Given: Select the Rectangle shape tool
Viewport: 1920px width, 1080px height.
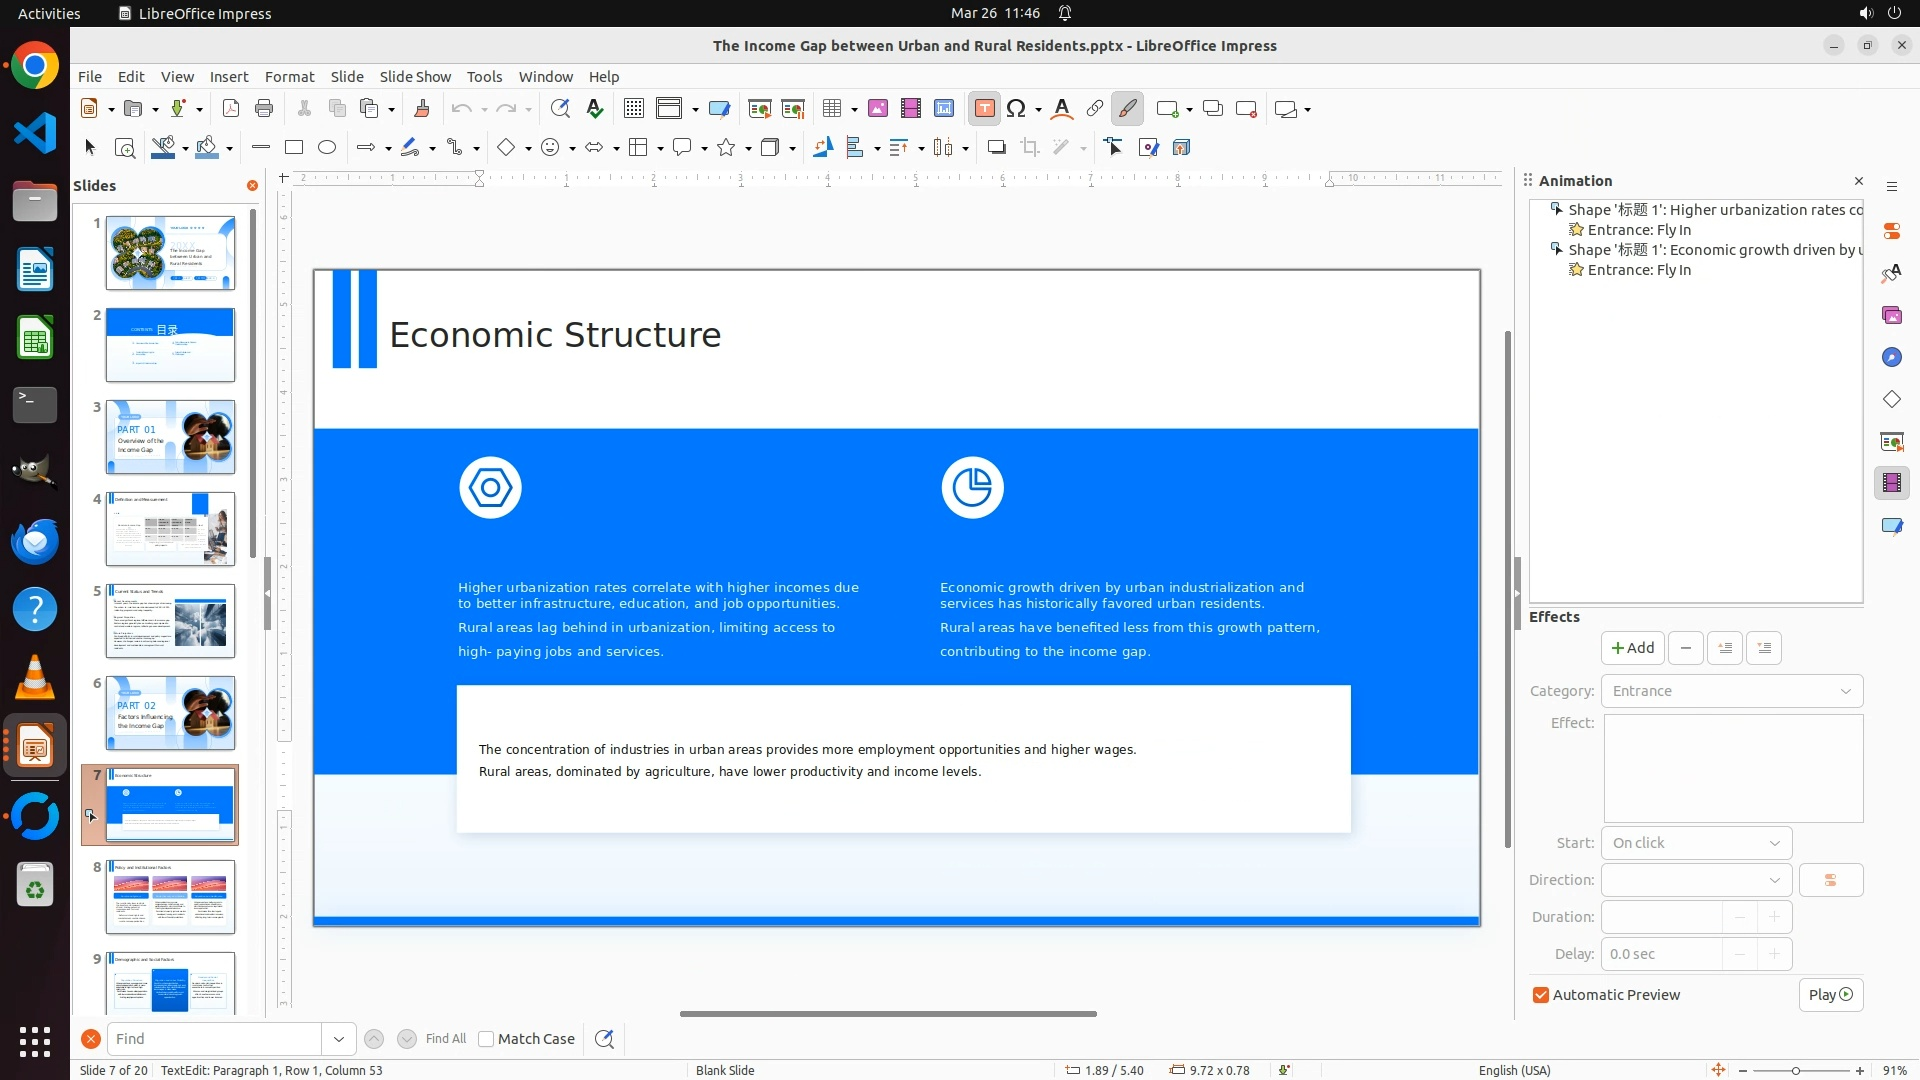Looking at the screenshot, I should coord(294,148).
